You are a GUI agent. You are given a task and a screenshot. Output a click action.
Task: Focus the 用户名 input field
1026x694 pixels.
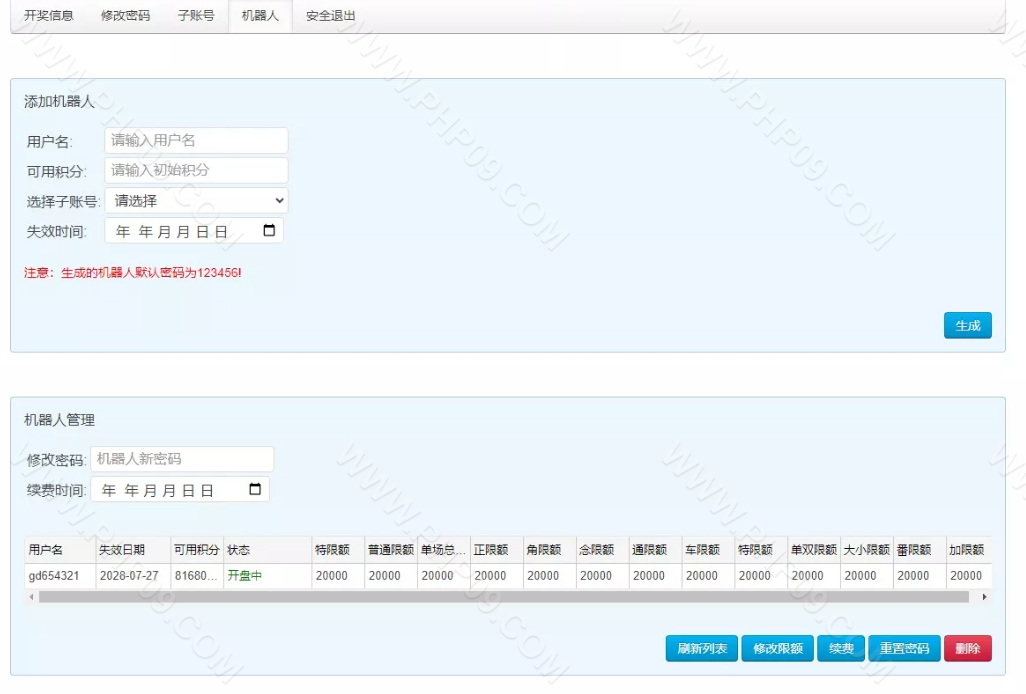[196, 141]
